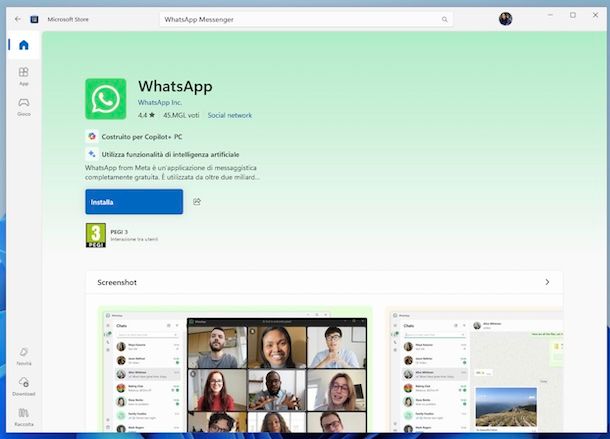Open the Raccolta library section
The width and height of the screenshot is (610, 439).
click(24, 417)
